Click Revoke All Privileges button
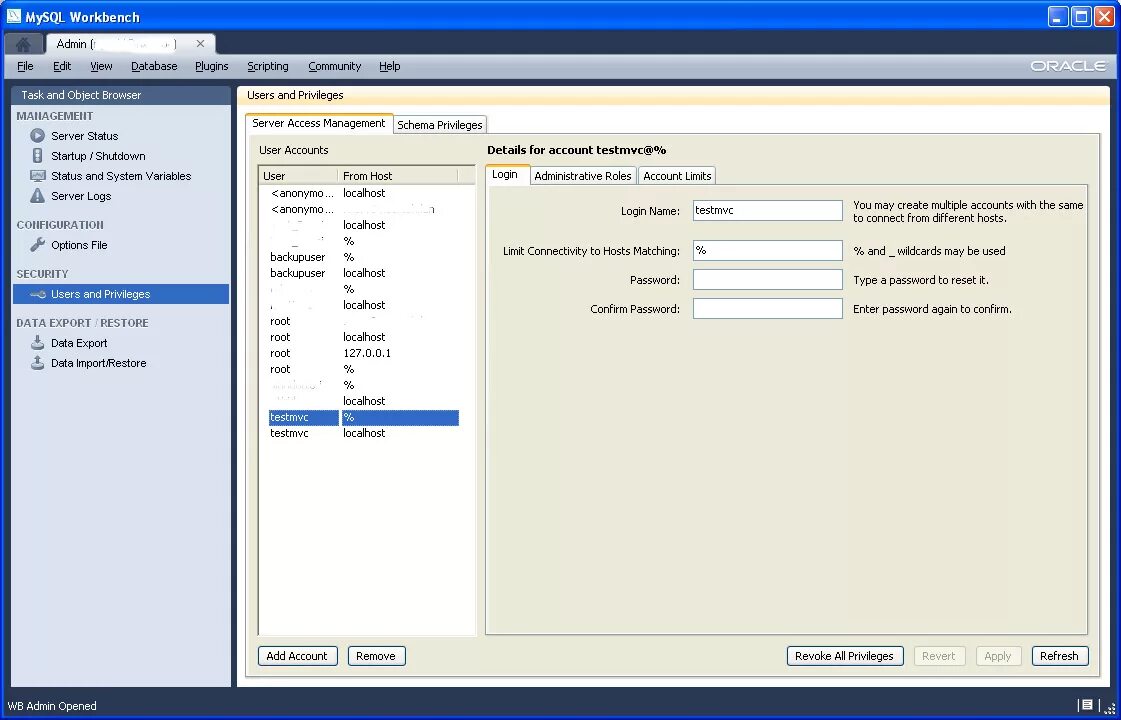Viewport: 1121px width, 720px height. click(844, 656)
